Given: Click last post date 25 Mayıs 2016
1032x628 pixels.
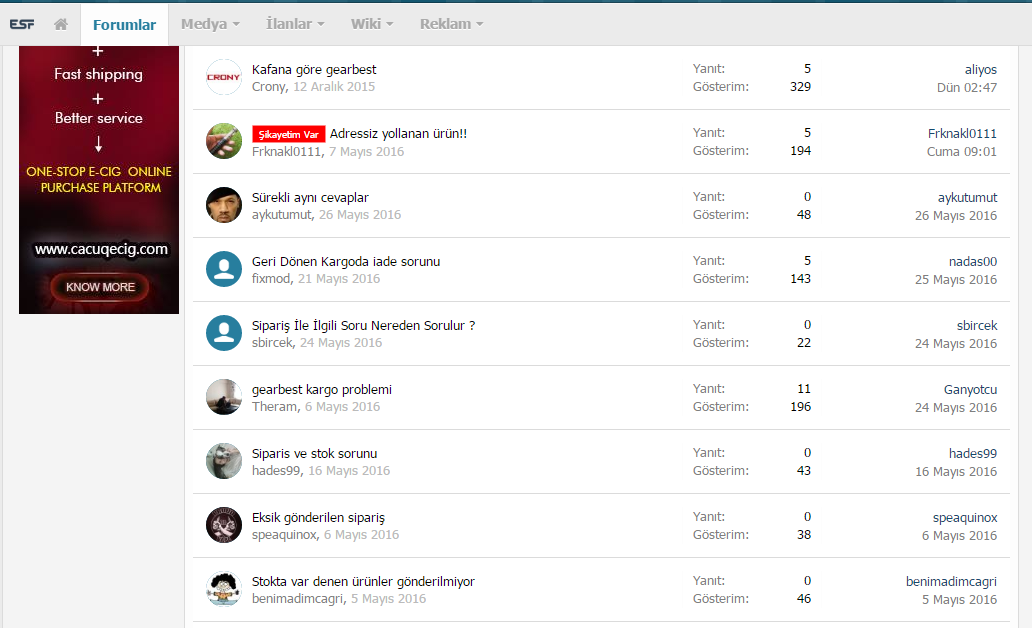Looking at the screenshot, I should (x=956, y=280).
